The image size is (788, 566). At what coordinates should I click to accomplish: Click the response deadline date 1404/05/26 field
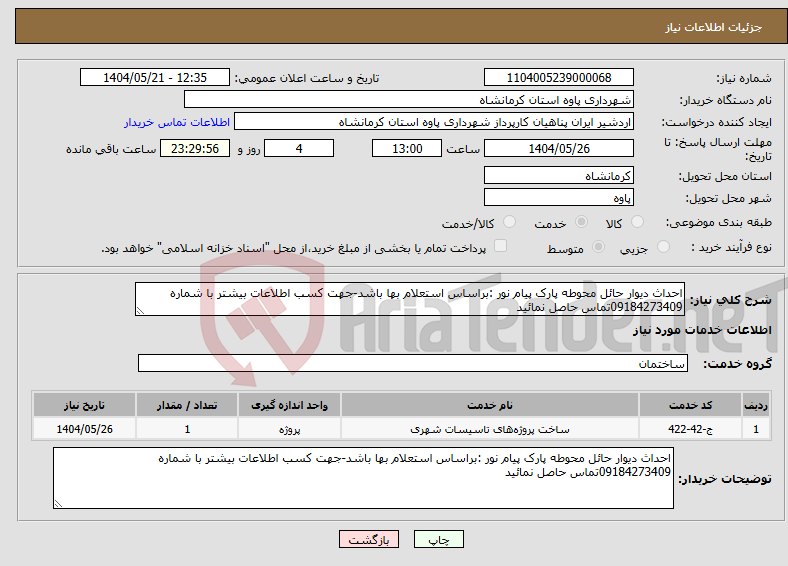click(558, 148)
